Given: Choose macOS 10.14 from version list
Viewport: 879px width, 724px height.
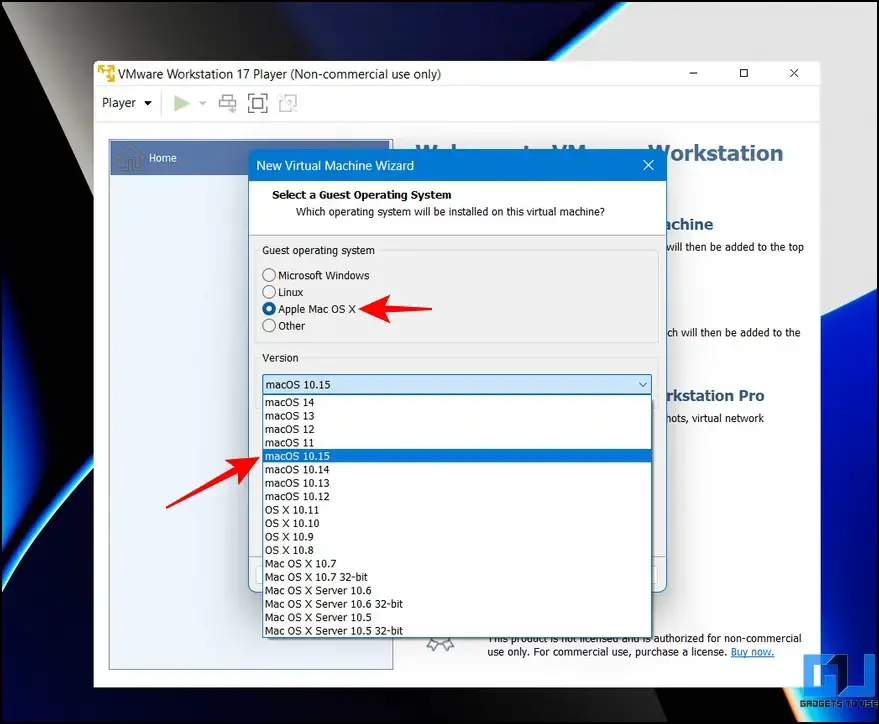Looking at the screenshot, I should point(296,469).
